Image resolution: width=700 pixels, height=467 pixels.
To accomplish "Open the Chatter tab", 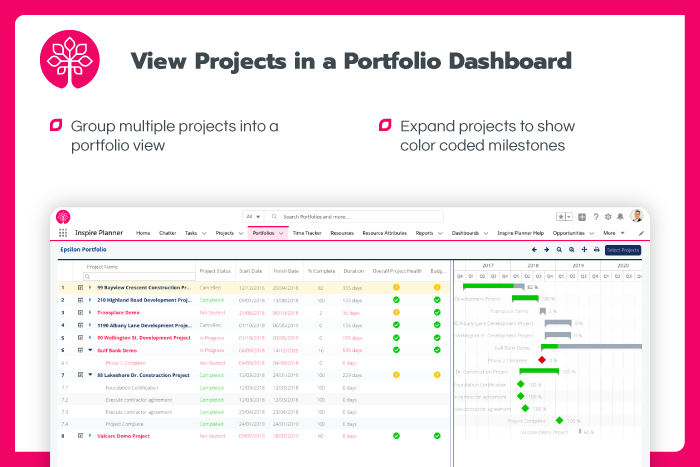I will pyautogui.click(x=167, y=233).
